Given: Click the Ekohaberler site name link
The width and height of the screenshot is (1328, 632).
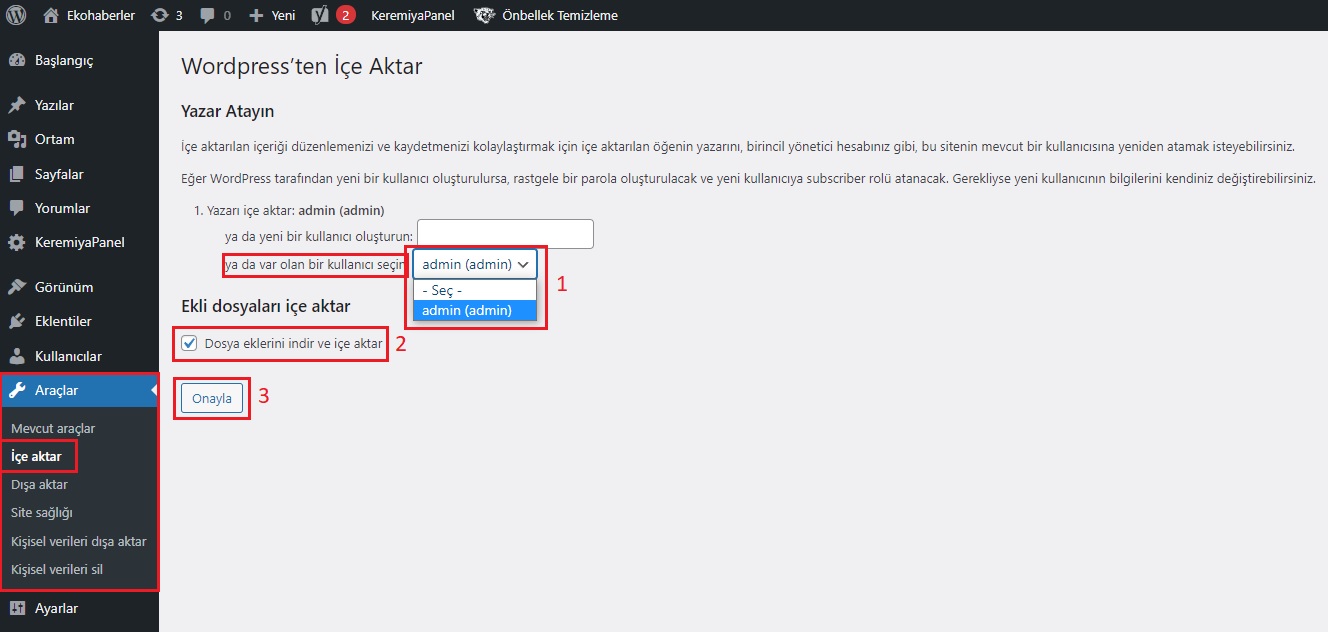Looking at the screenshot, I should [101, 15].
